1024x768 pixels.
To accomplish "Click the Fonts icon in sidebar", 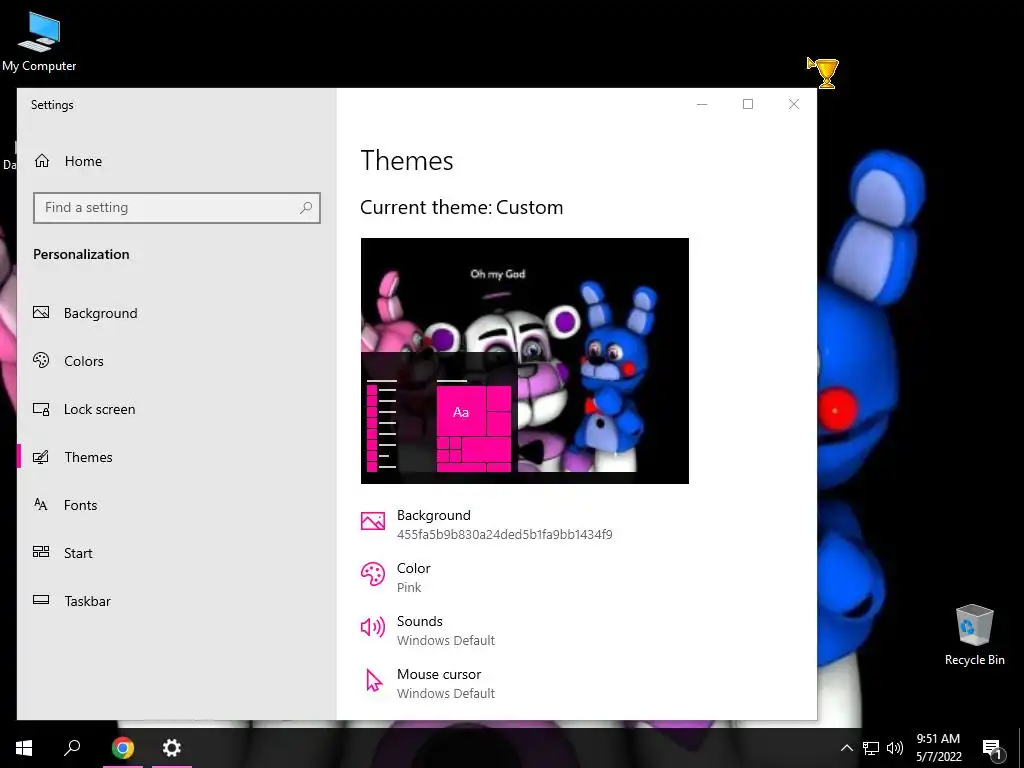I will [40, 504].
